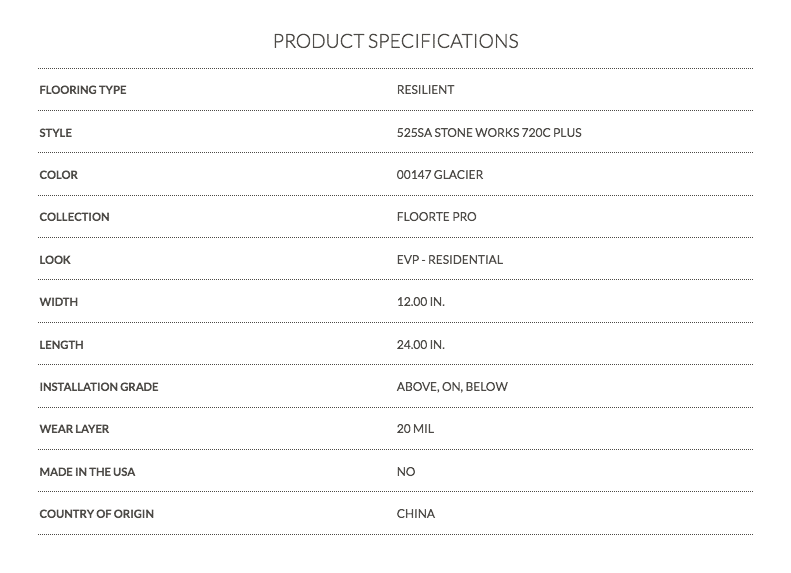The image size is (791, 573).
Task: Click the 12.00 IN. width value
Action: 421,302
